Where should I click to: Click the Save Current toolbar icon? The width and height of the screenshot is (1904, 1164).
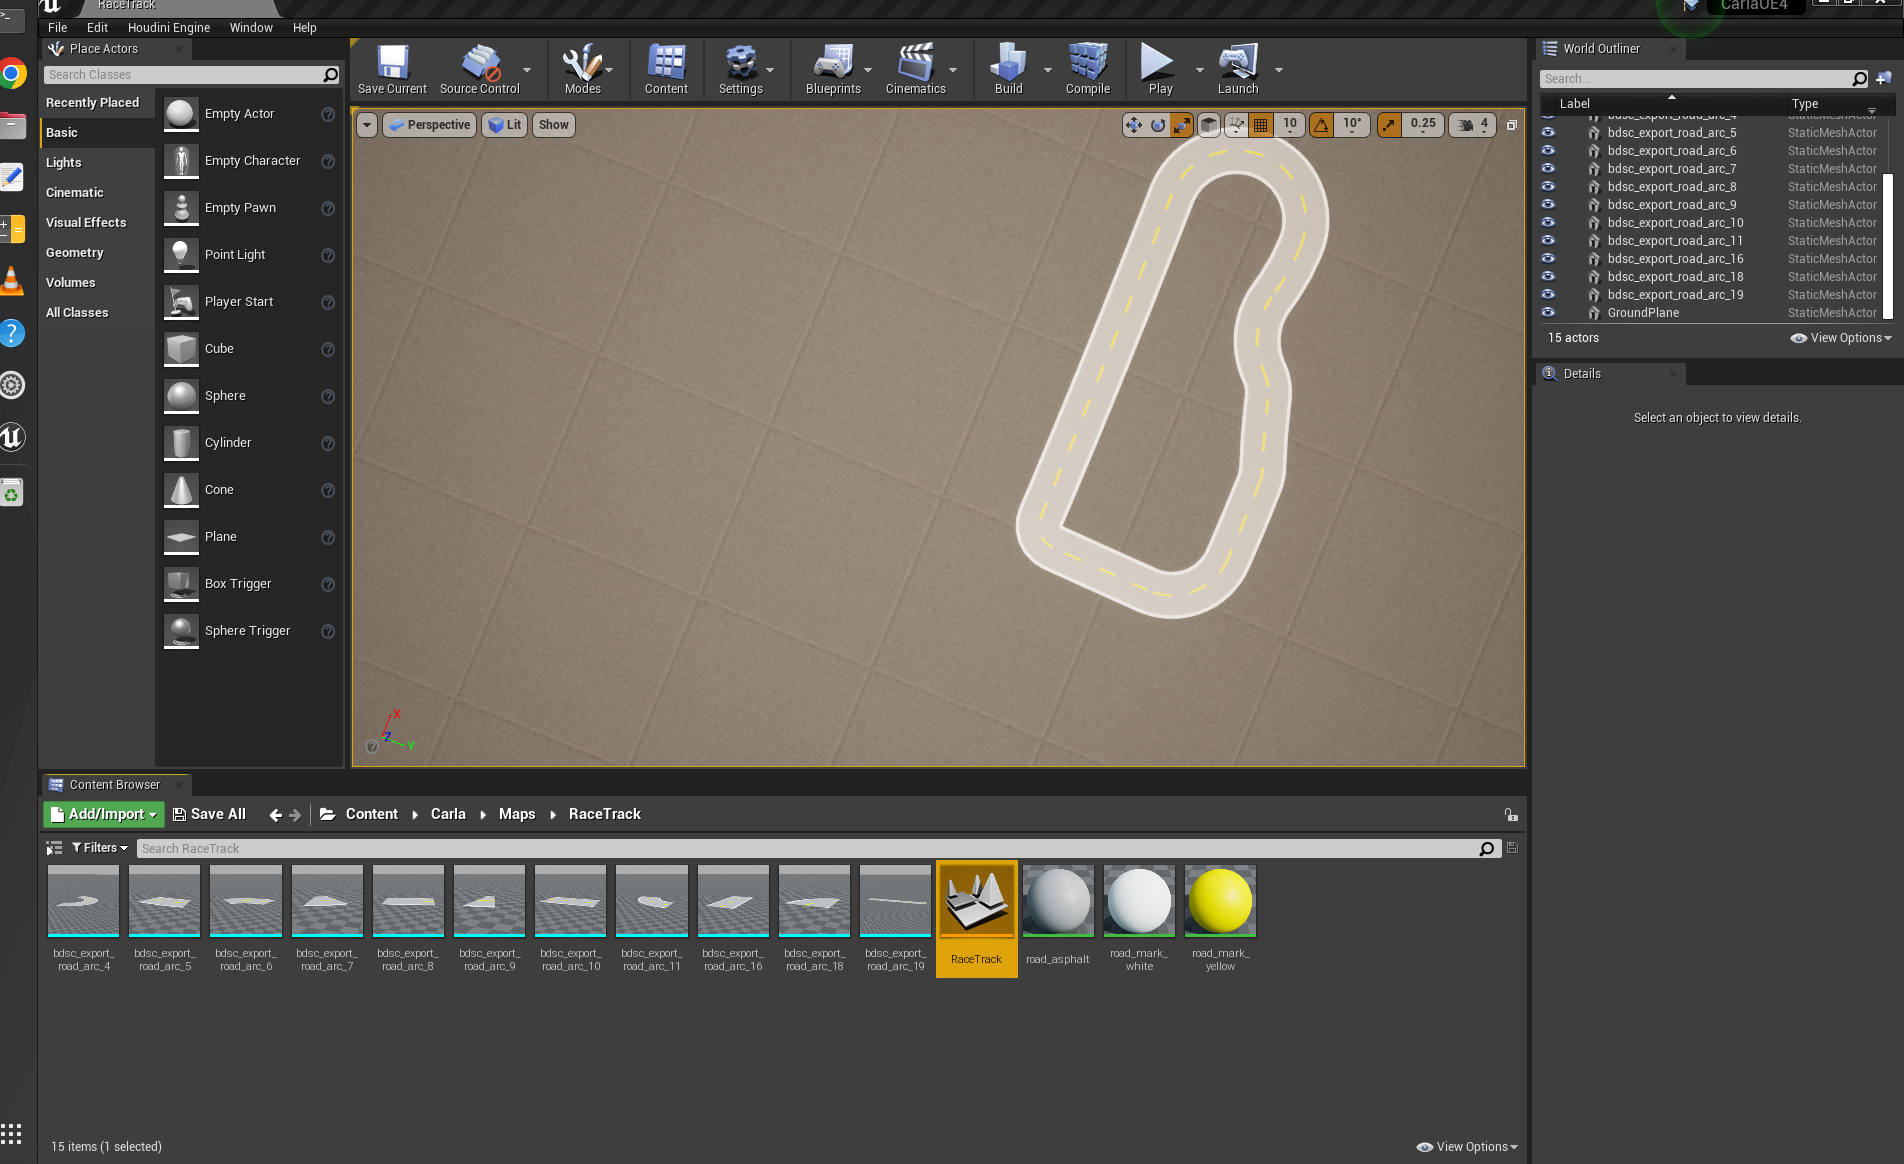(x=392, y=69)
